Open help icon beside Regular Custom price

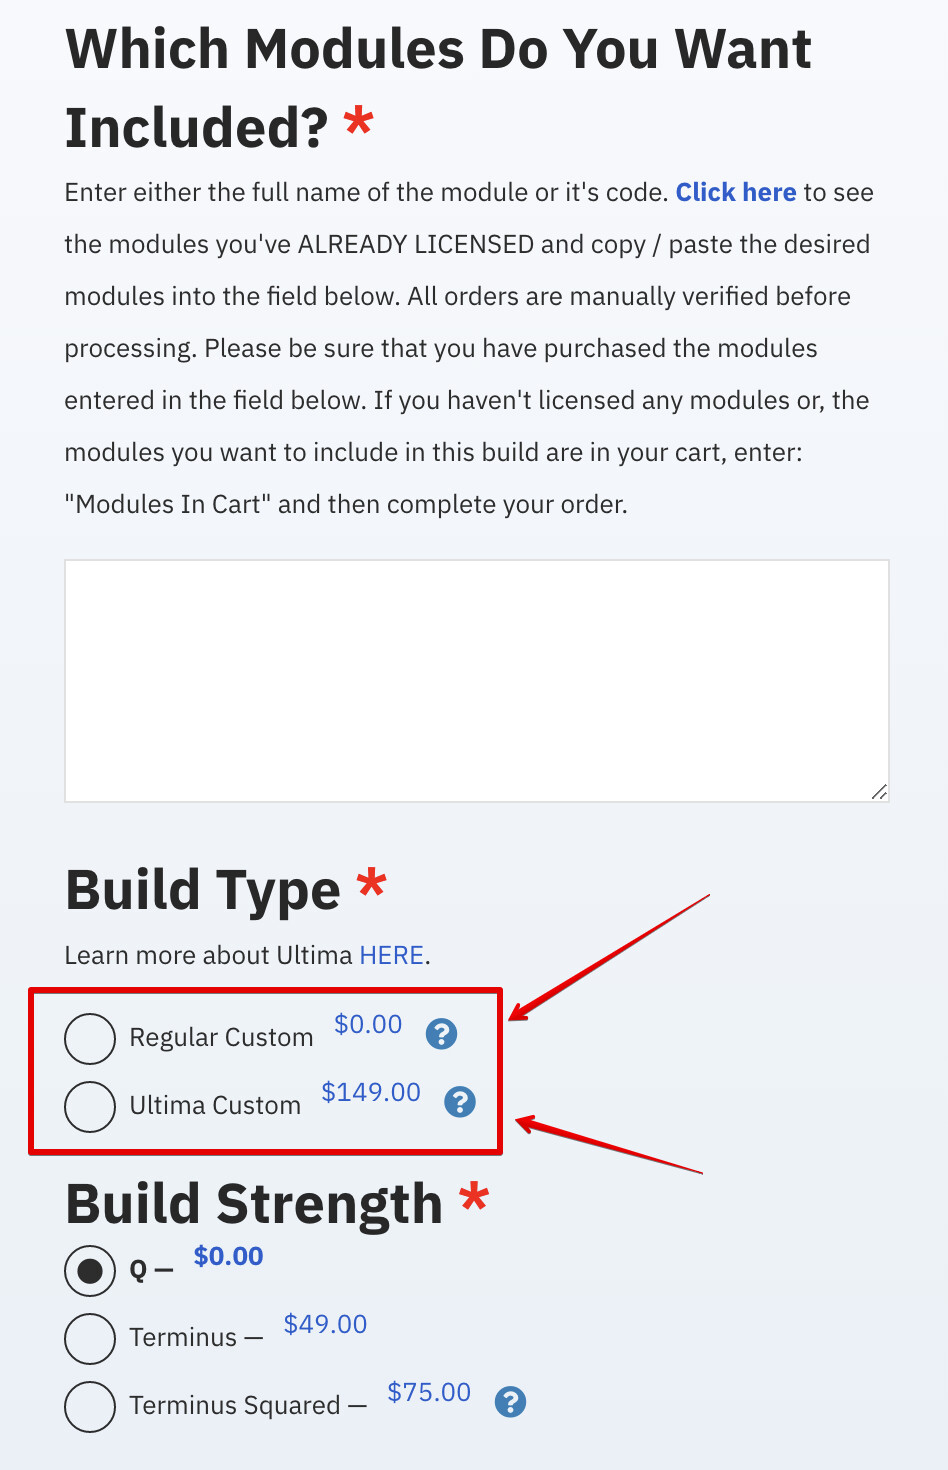441,1034
